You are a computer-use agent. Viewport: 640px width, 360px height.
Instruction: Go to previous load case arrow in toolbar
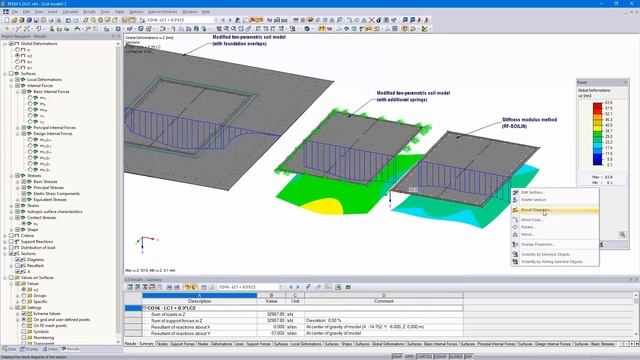[x=223, y=20]
